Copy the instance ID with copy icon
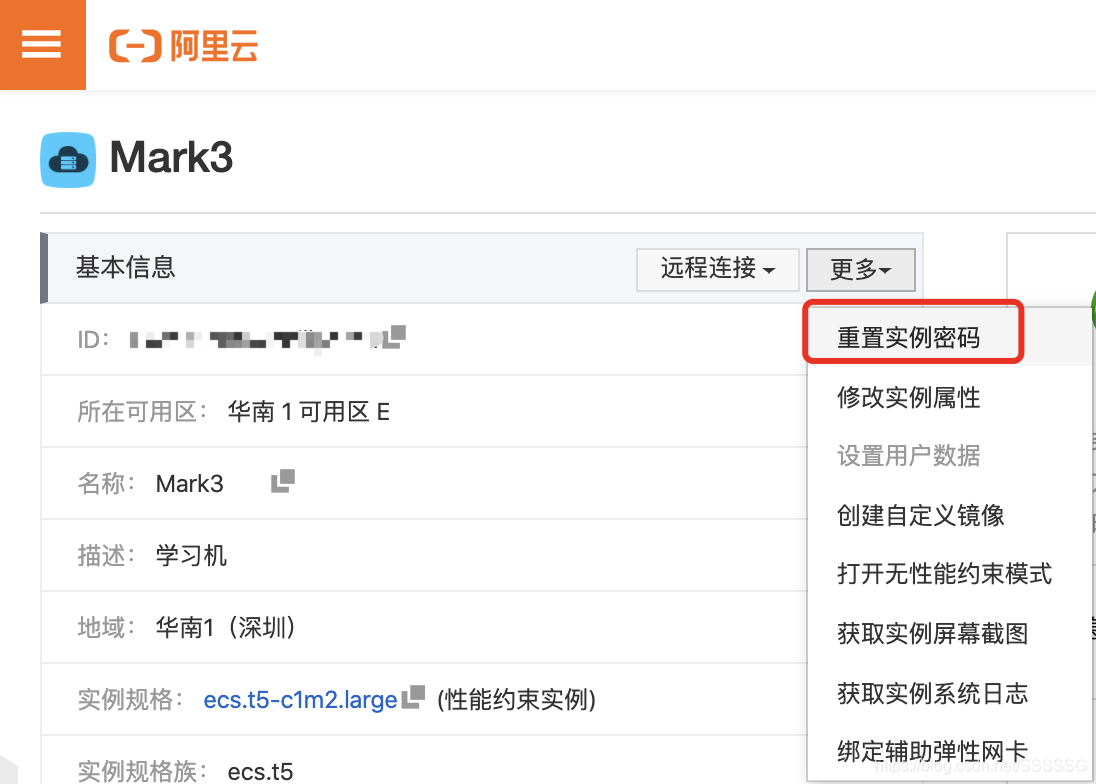Screen dimensions: 1096x784 pos(395,336)
